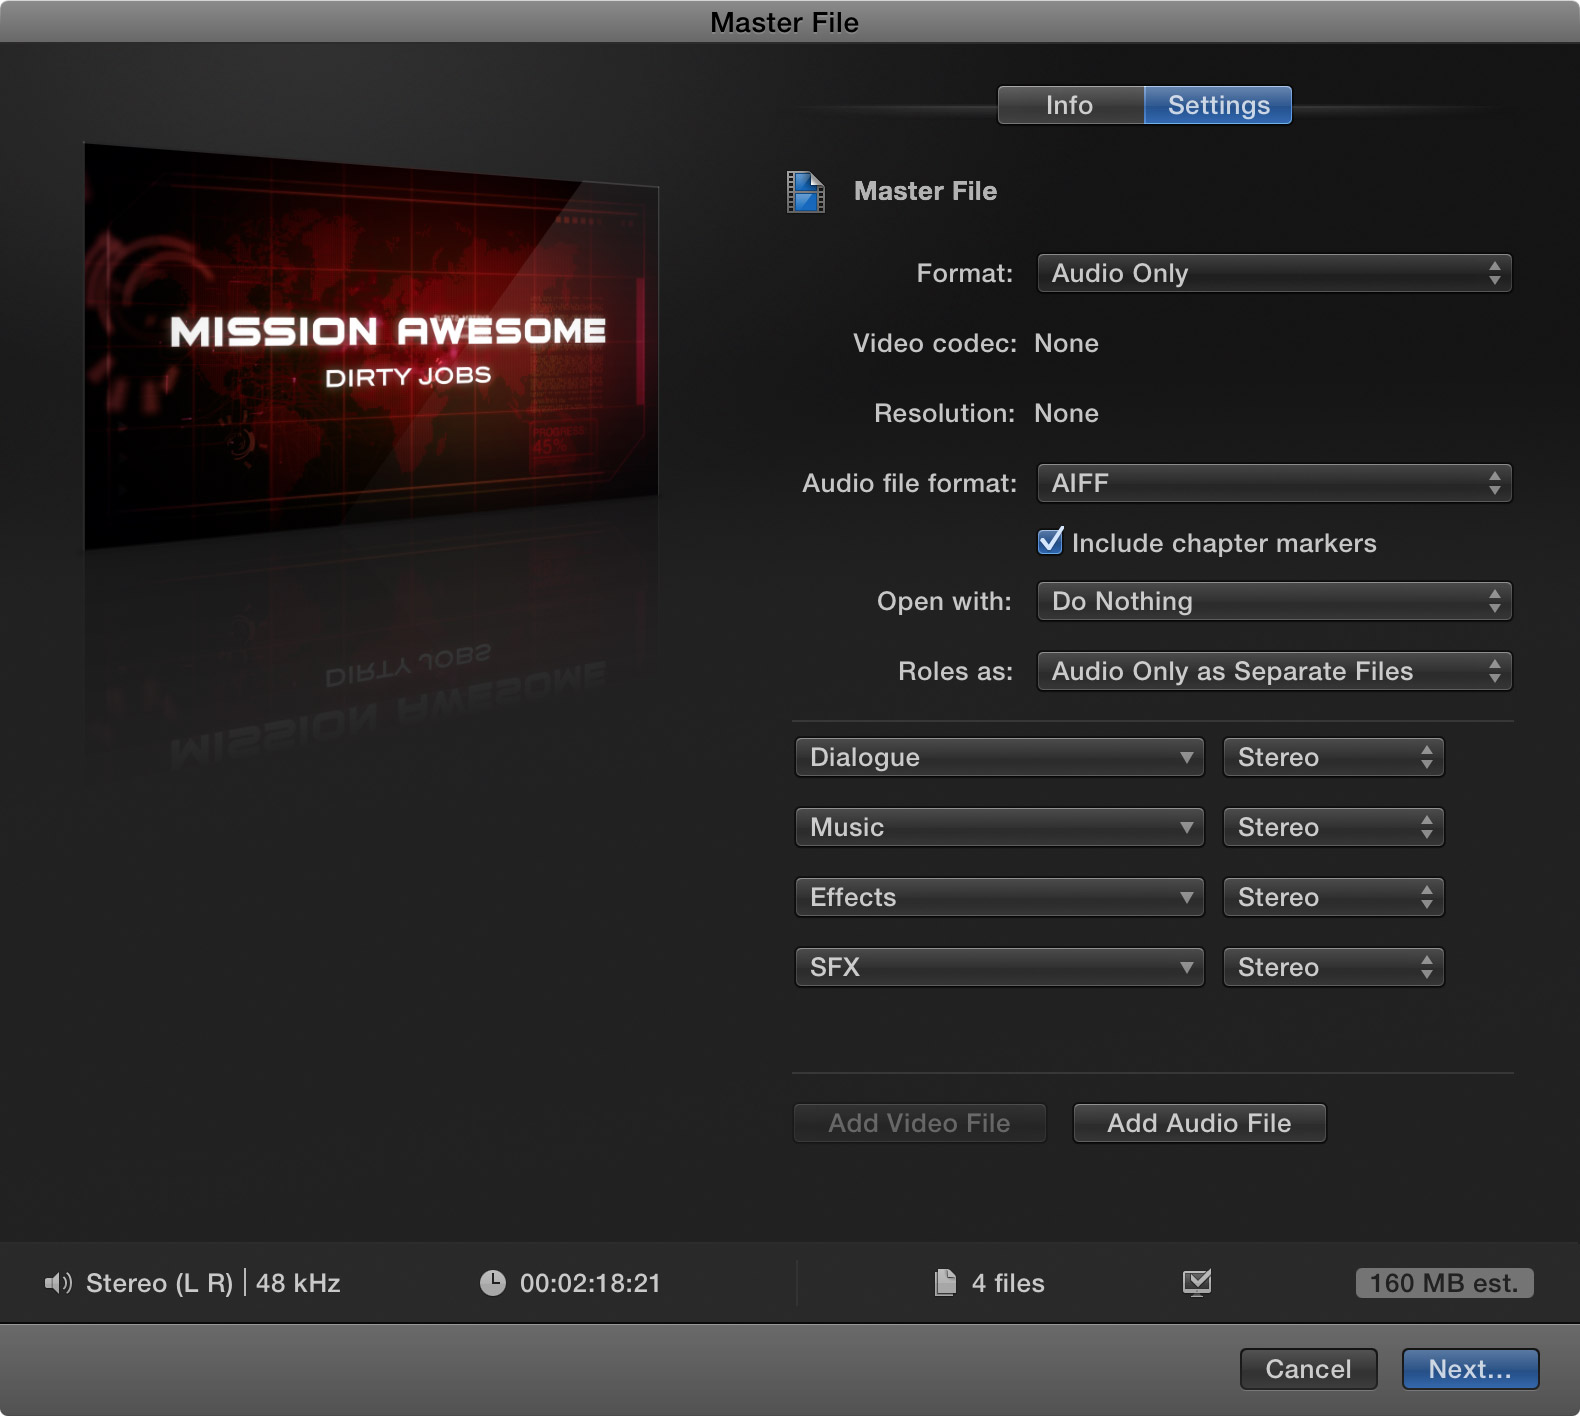
Task: Change Stereo channel setting for SFX
Action: click(1333, 967)
